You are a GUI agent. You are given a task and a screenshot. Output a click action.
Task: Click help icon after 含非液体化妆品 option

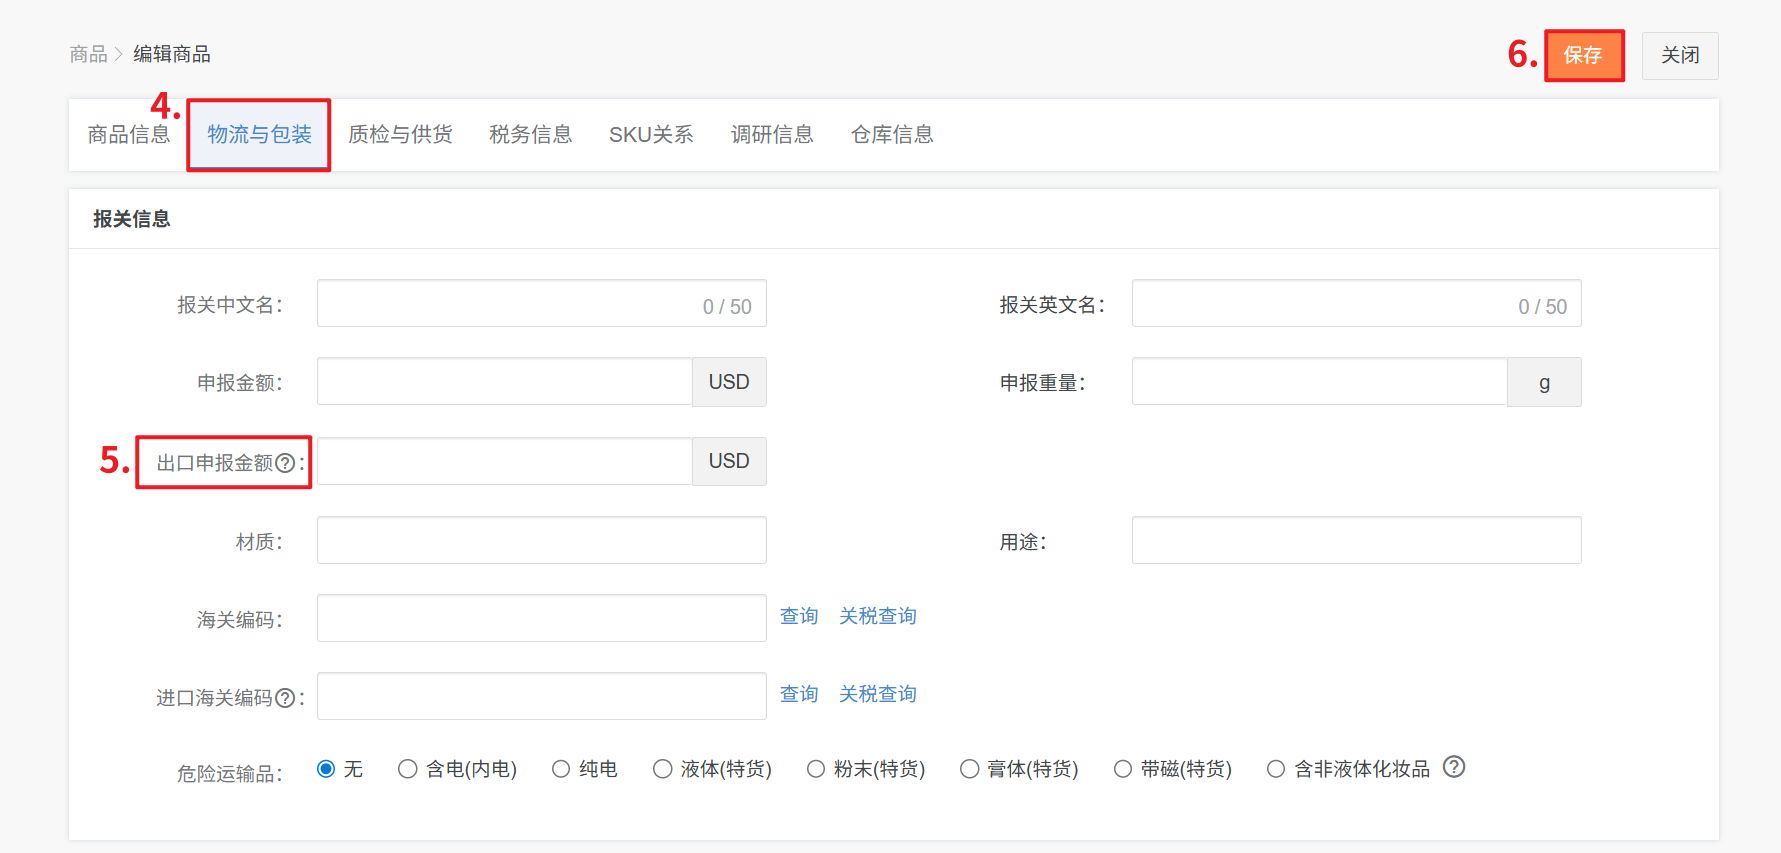1454,767
